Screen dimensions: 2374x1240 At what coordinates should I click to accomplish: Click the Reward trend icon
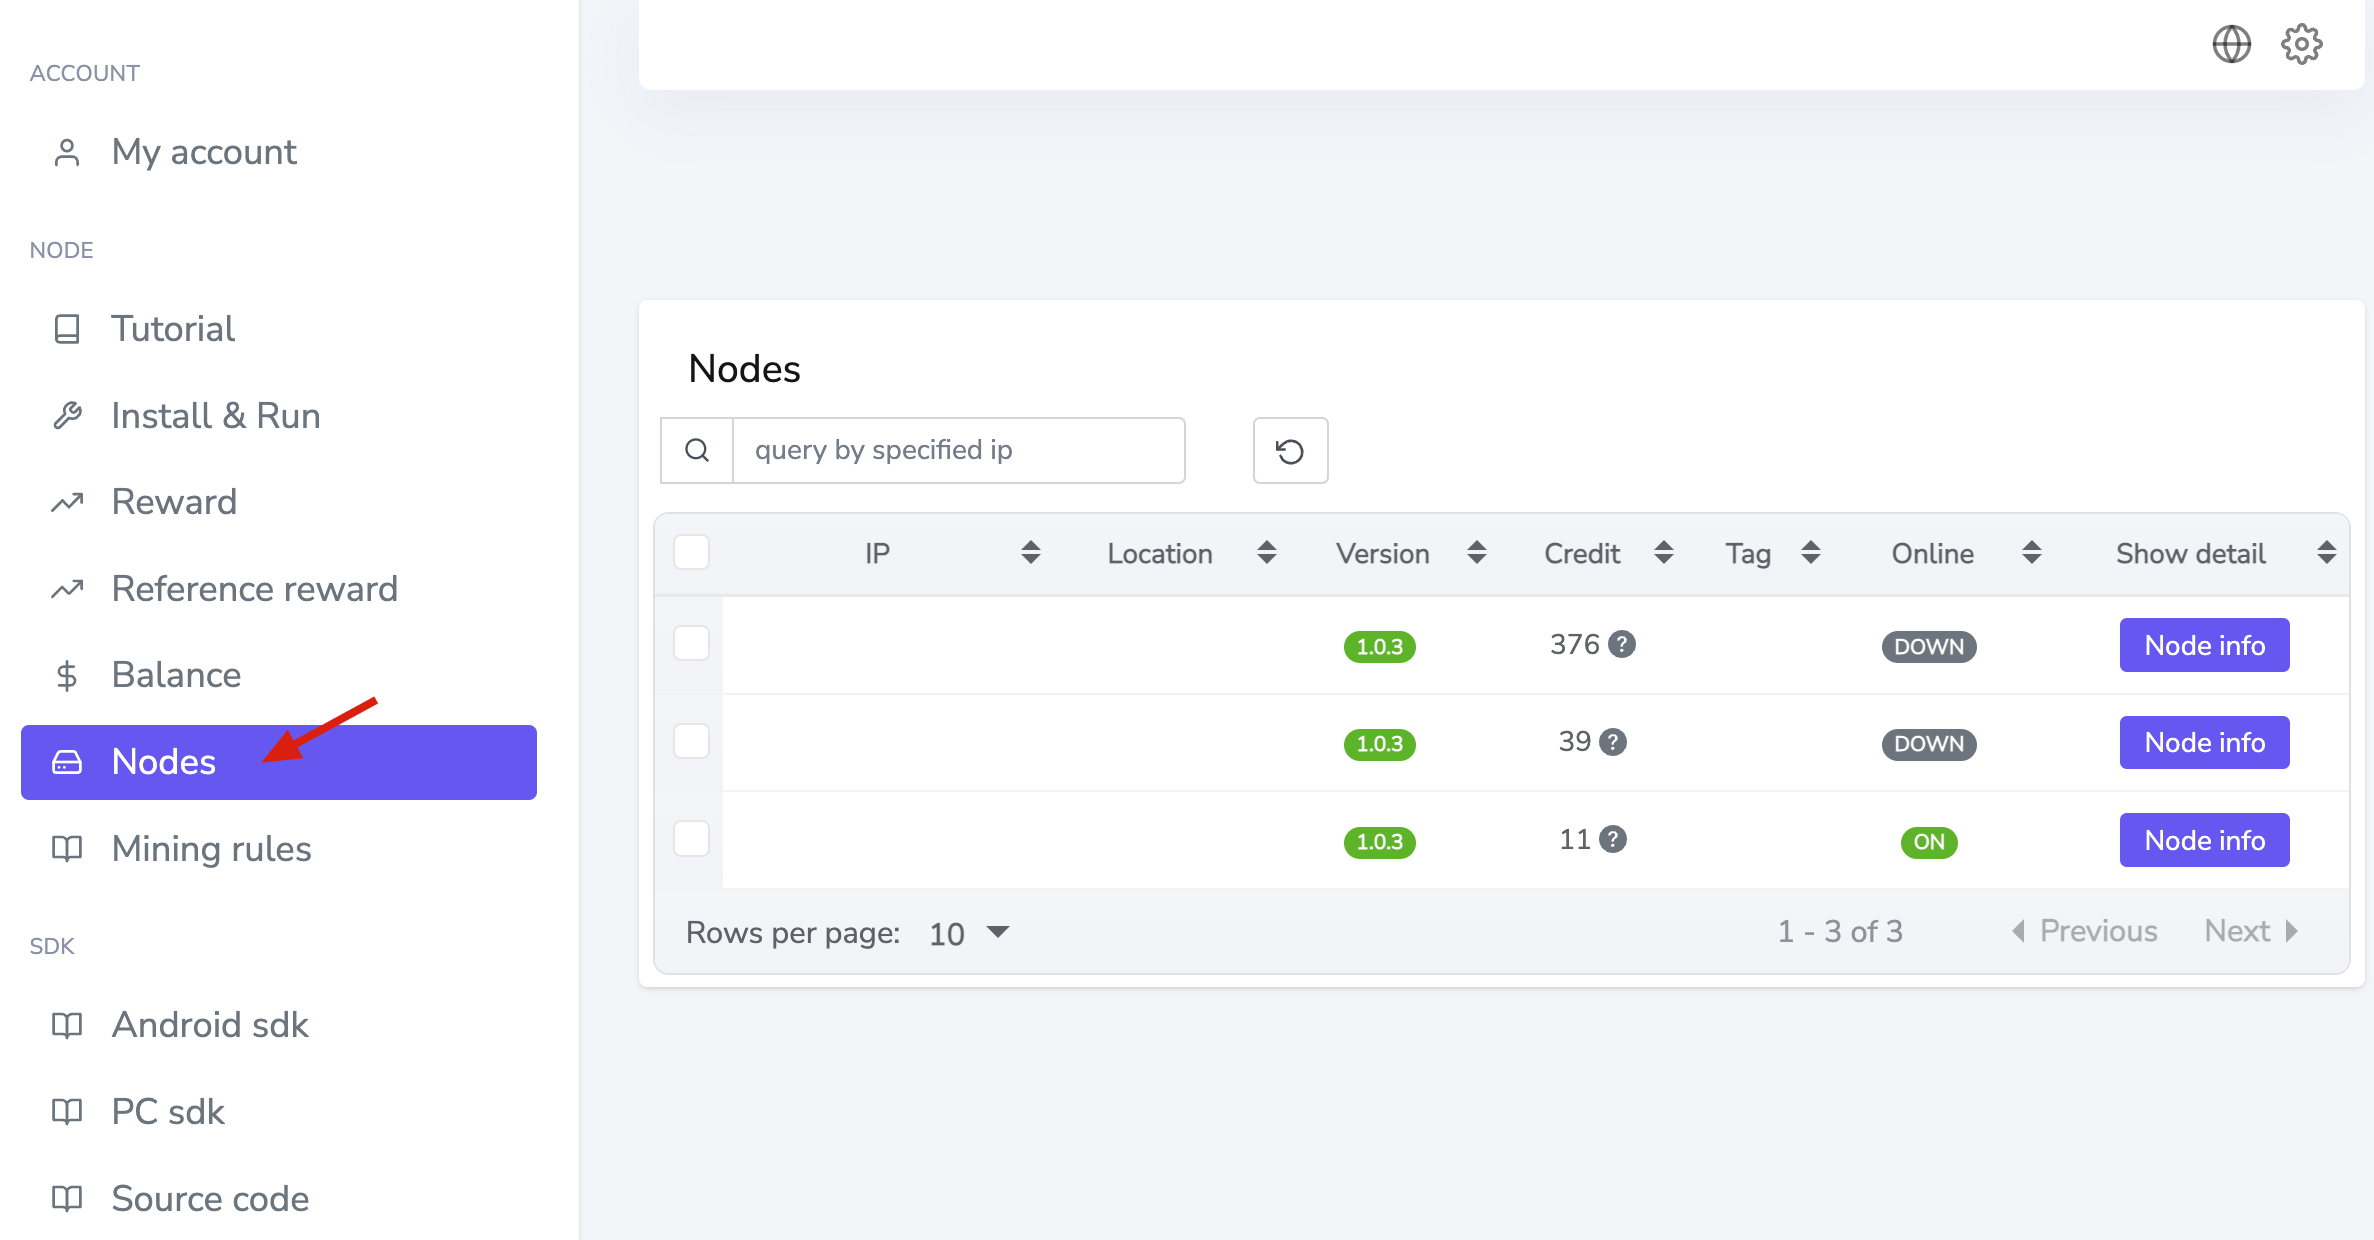[x=68, y=501]
